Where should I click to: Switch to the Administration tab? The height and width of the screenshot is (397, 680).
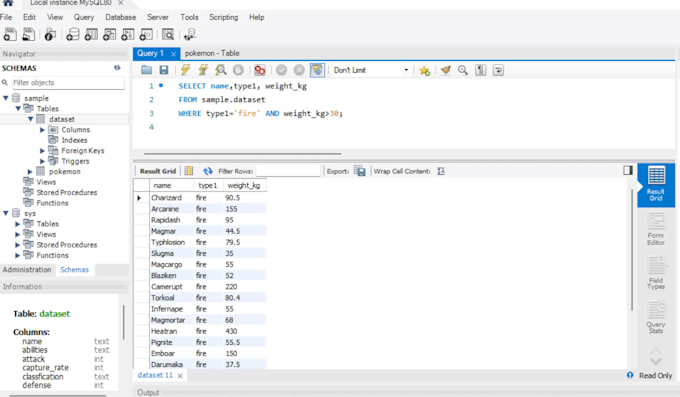click(27, 269)
